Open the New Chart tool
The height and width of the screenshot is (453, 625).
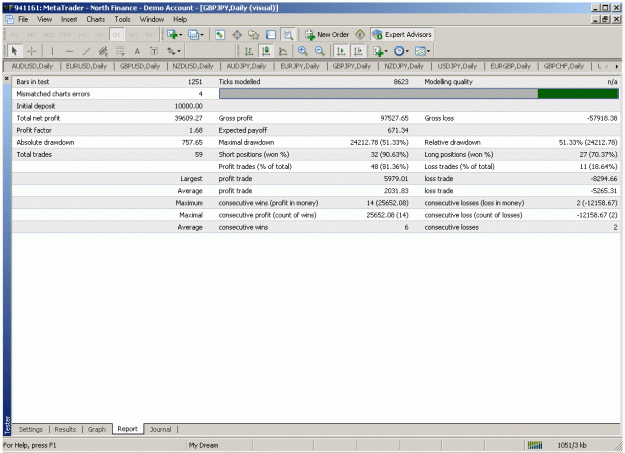[172, 35]
